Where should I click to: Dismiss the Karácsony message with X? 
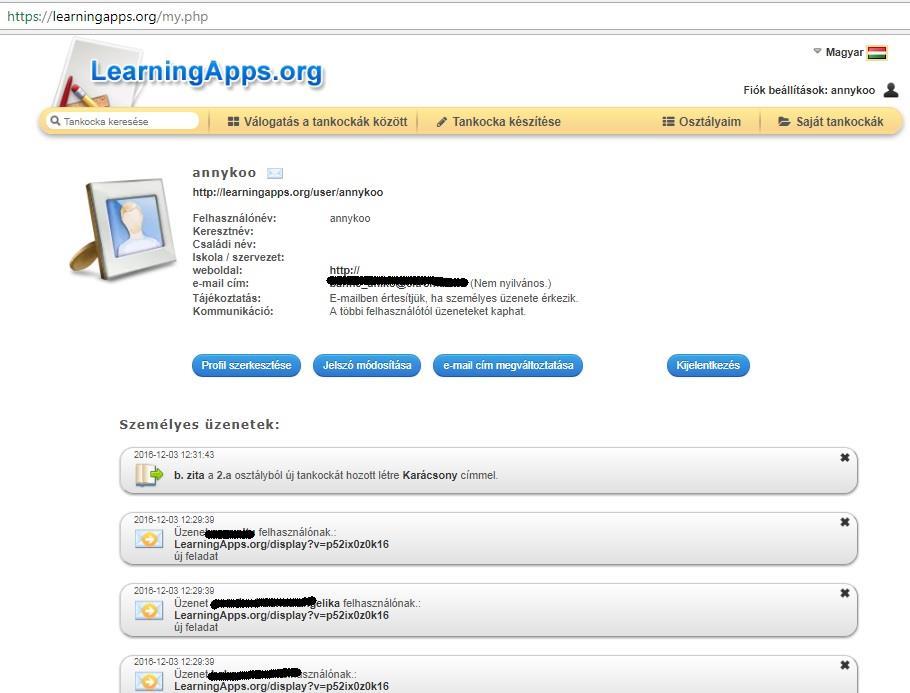(x=845, y=457)
